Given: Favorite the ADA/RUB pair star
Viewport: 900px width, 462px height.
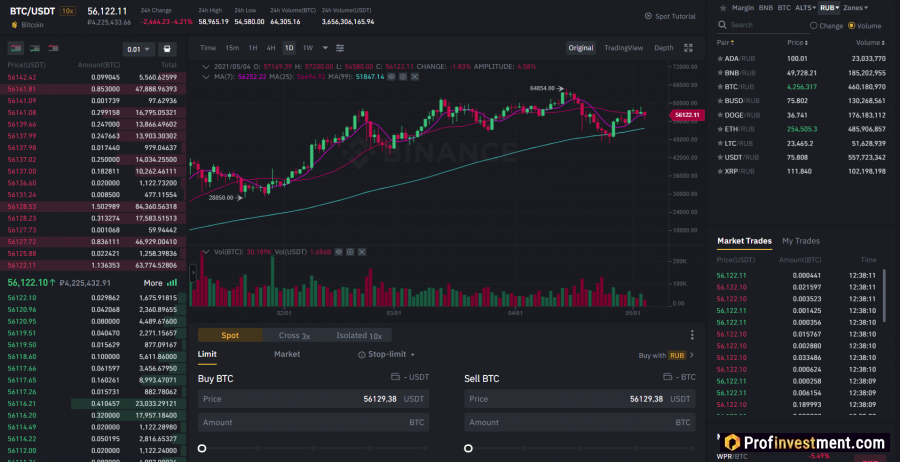Looking at the screenshot, I should point(720,59).
